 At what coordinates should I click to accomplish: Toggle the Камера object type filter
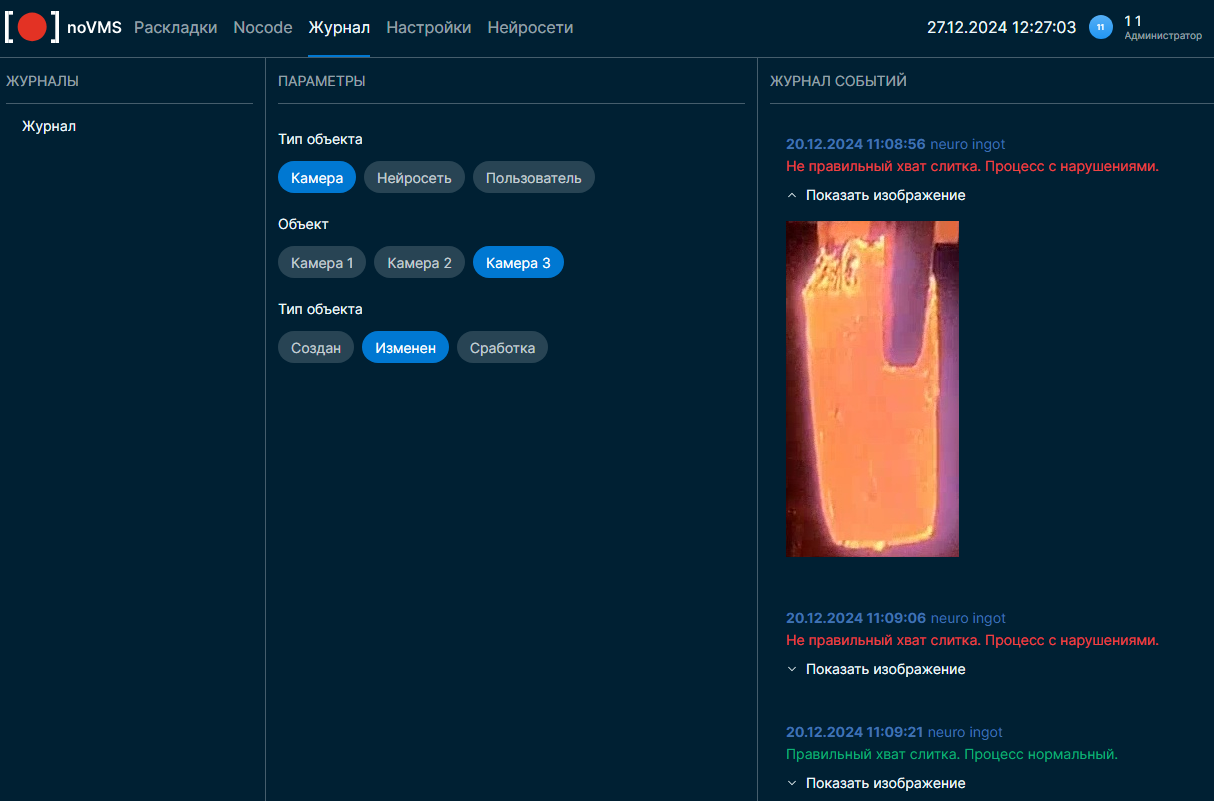pyautogui.click(x=317, y=178)
